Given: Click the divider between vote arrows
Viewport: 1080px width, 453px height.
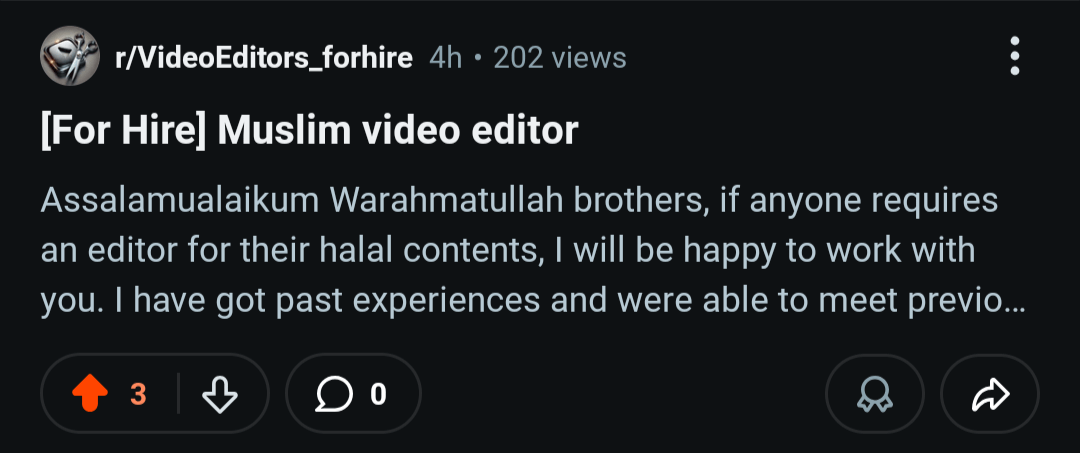Looking at the screenshot, I should (x=178, y=394).
